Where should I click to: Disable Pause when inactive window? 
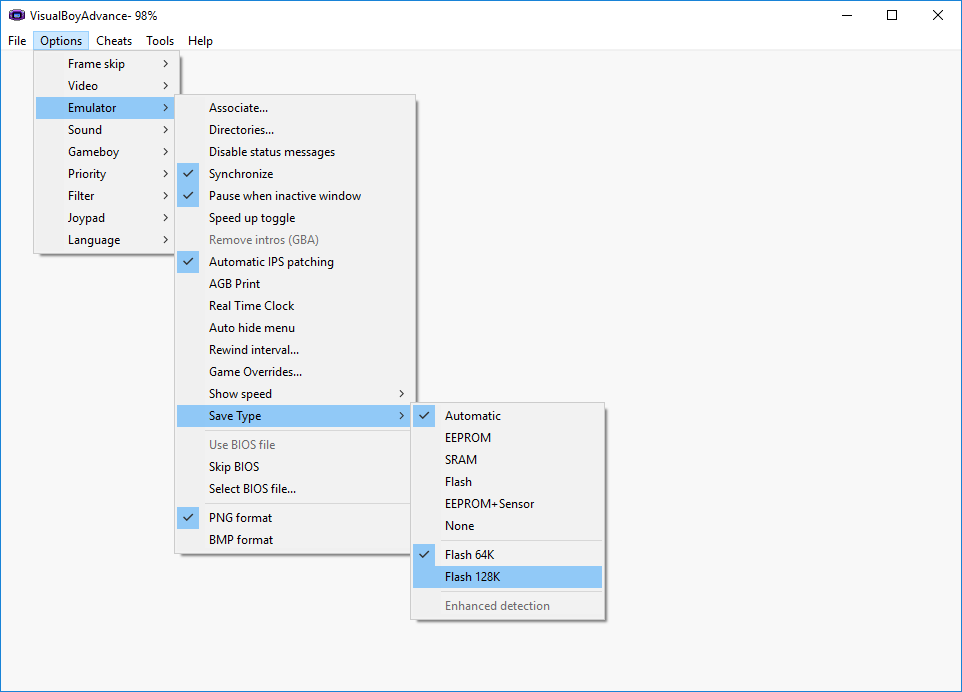pos(293,196)
